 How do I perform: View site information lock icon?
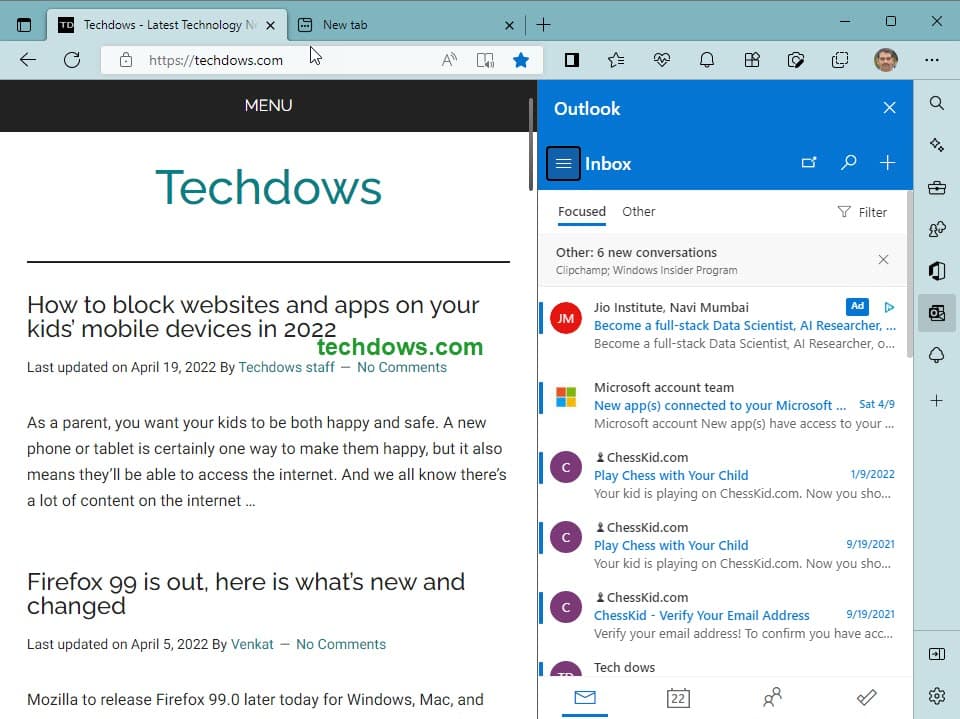click(126, 60)
